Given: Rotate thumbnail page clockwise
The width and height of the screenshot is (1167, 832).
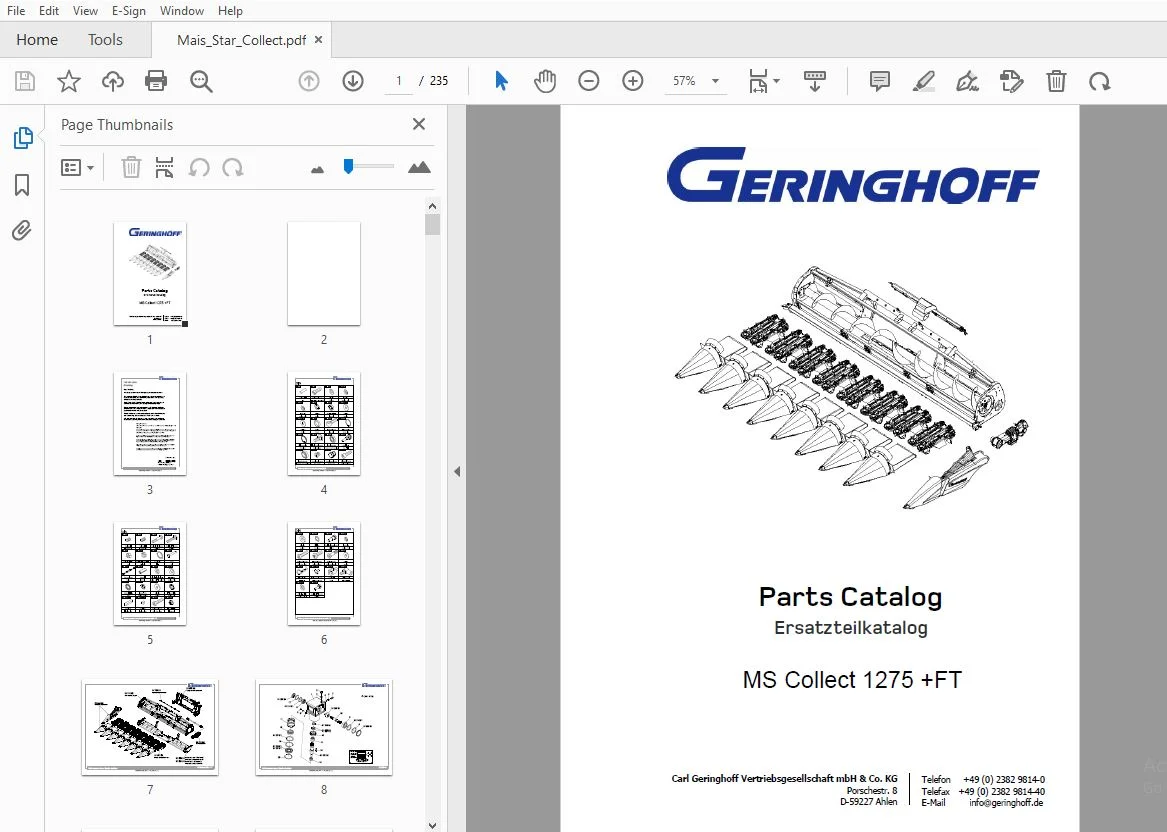Looking at the screenshot, I should [233, 167].
